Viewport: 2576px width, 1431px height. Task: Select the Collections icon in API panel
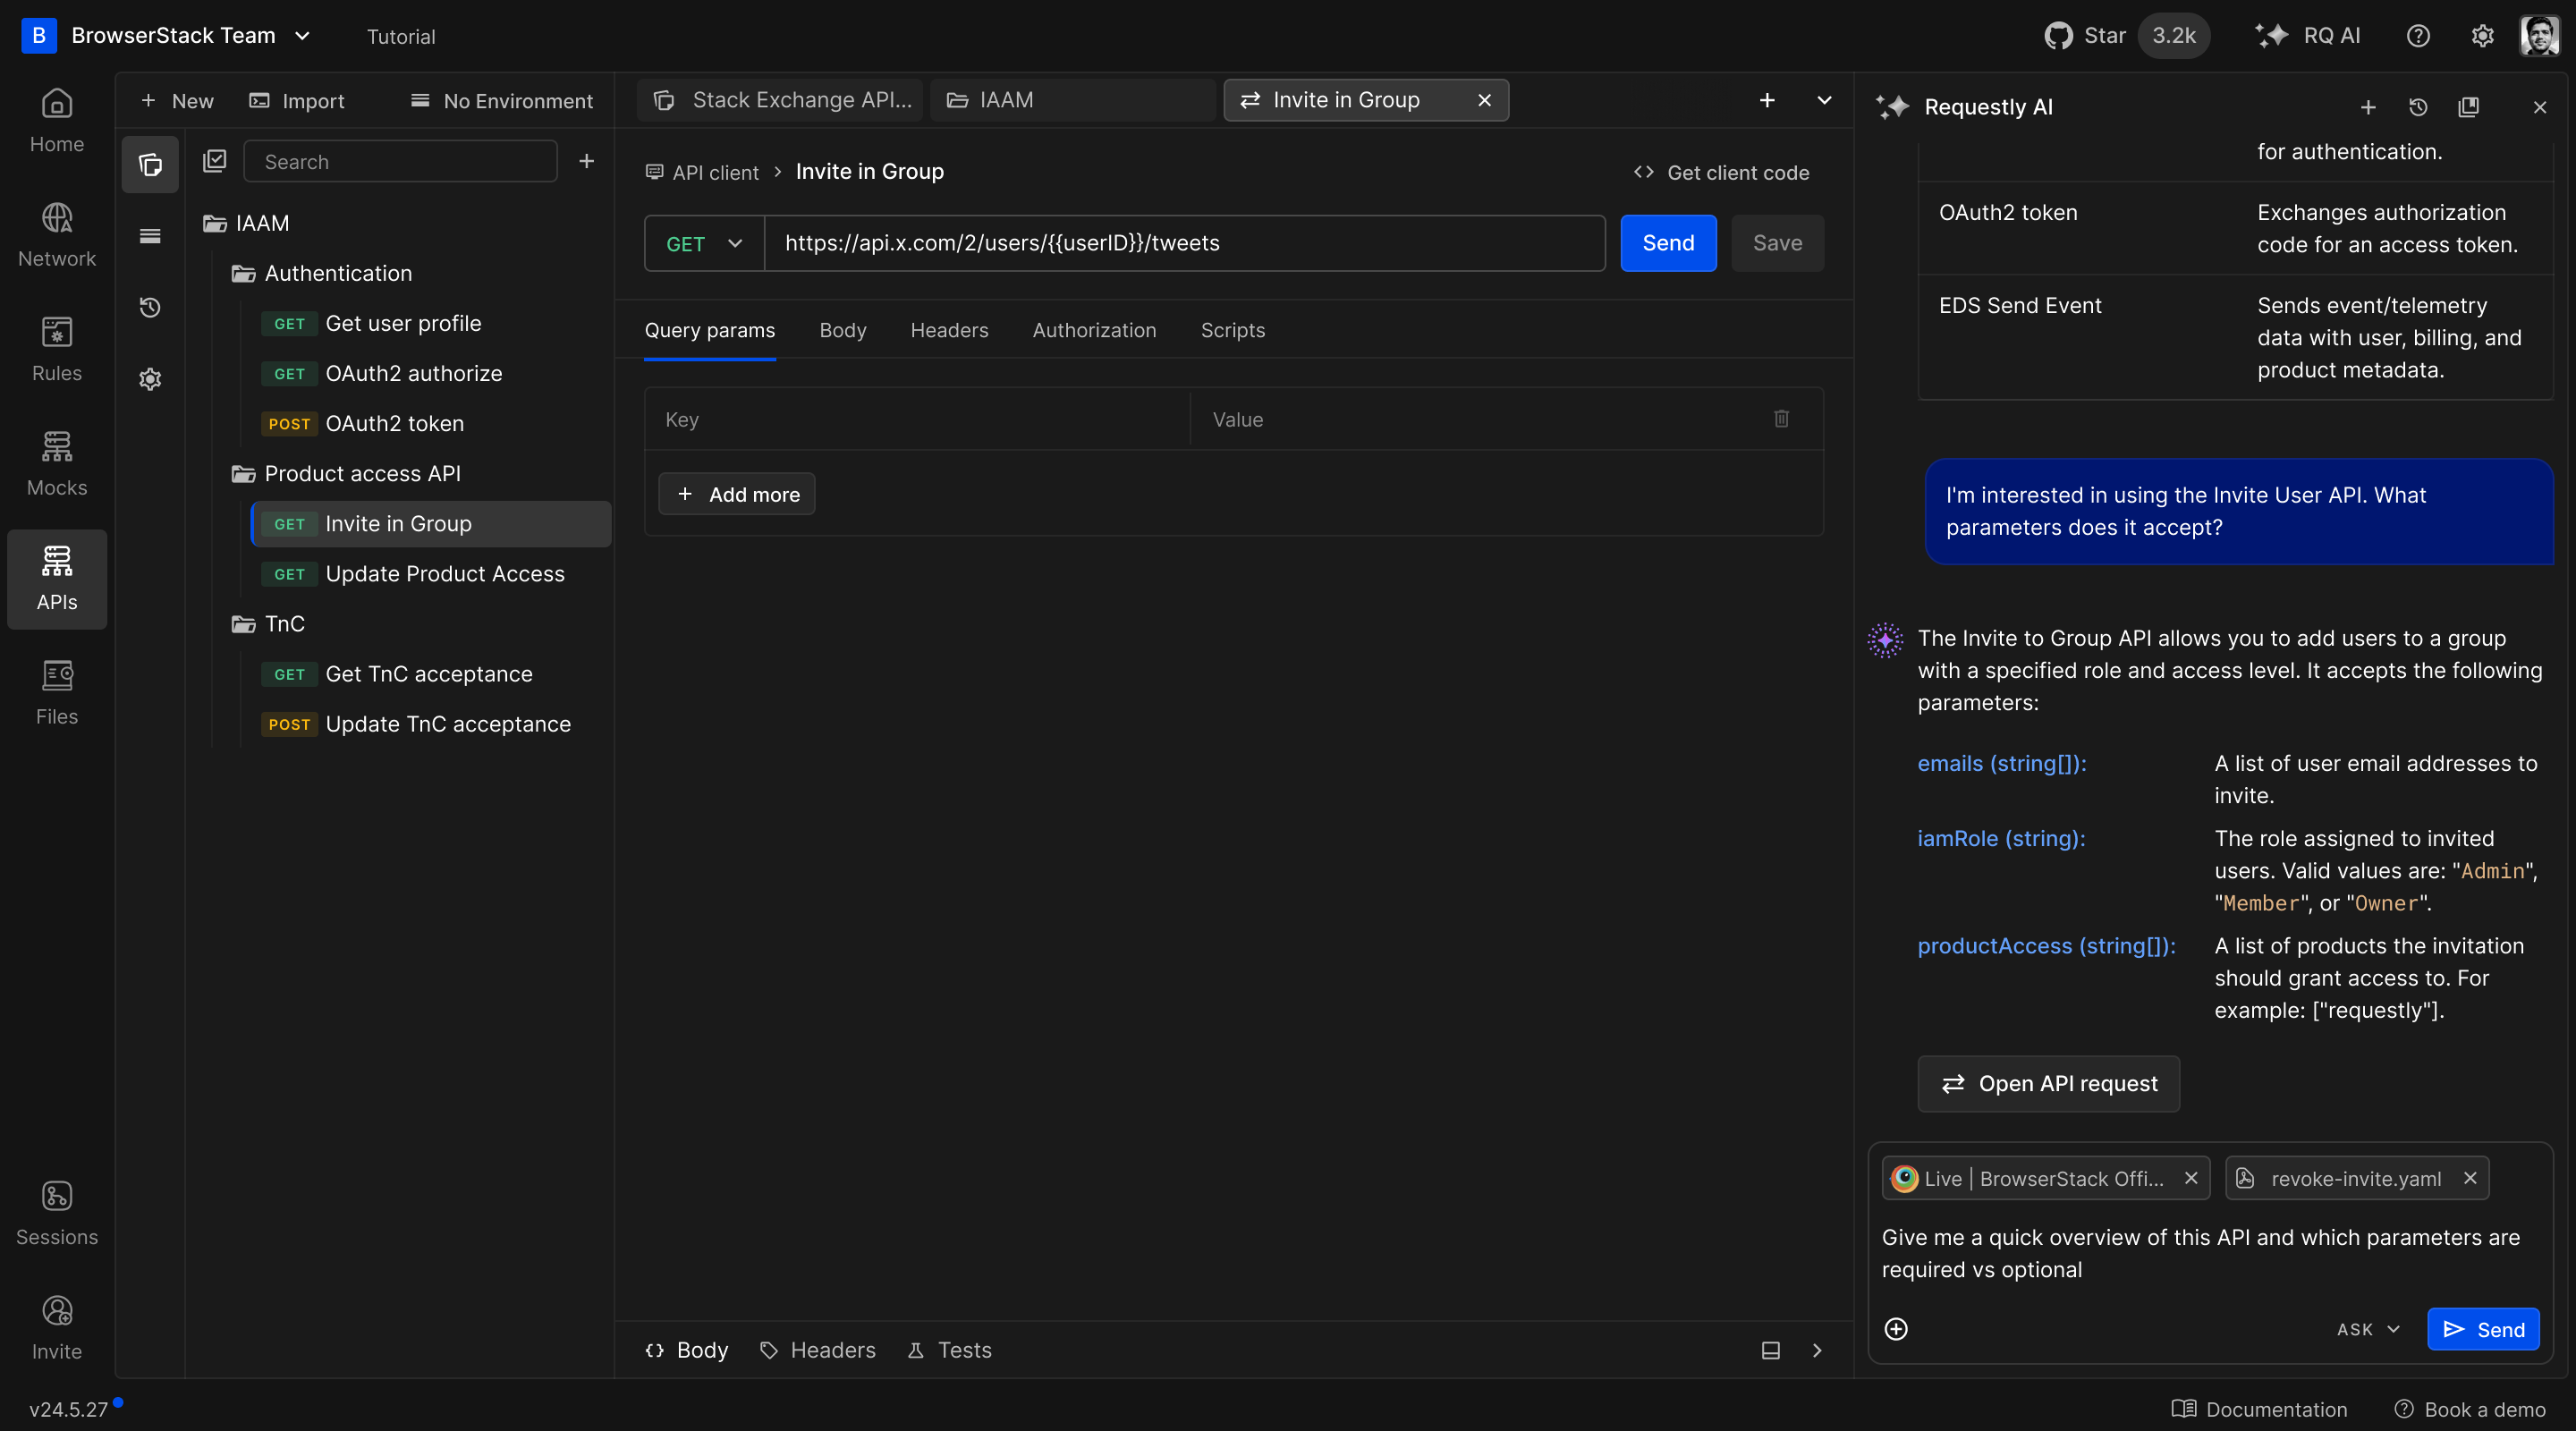(150, 165)
